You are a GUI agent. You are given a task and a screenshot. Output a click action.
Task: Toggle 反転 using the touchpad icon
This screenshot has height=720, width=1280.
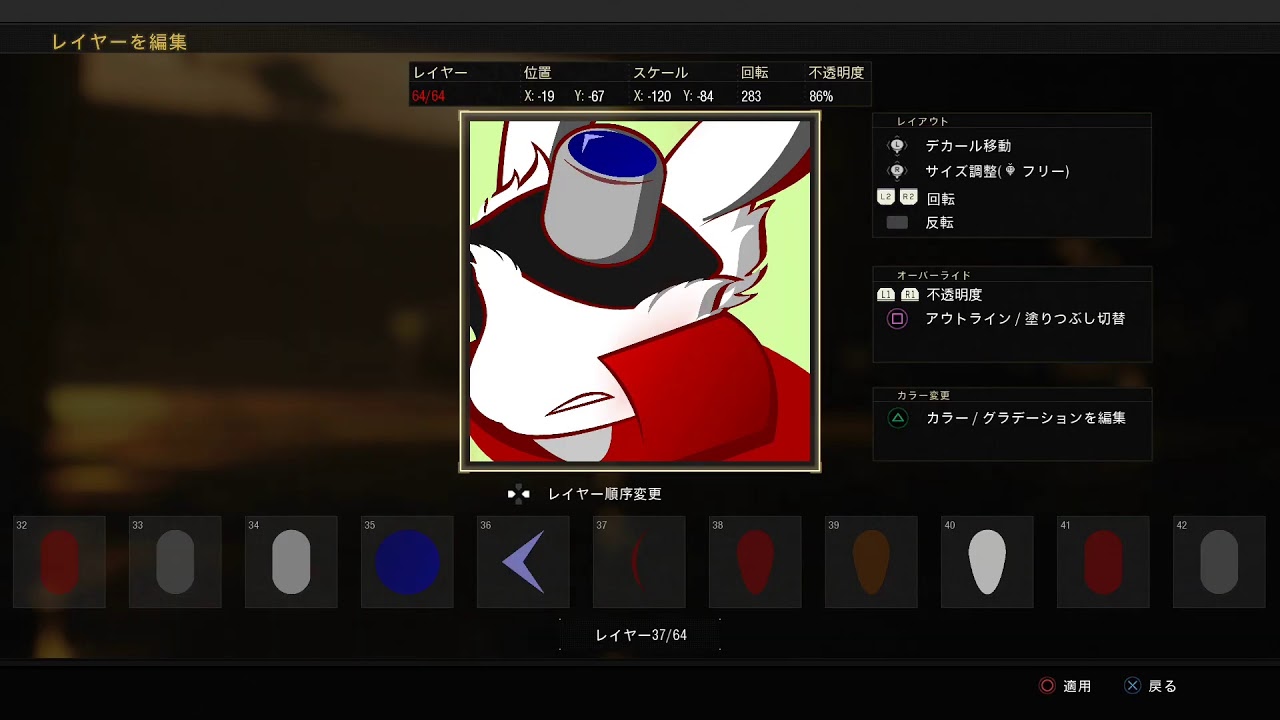(x=897, y=223)
